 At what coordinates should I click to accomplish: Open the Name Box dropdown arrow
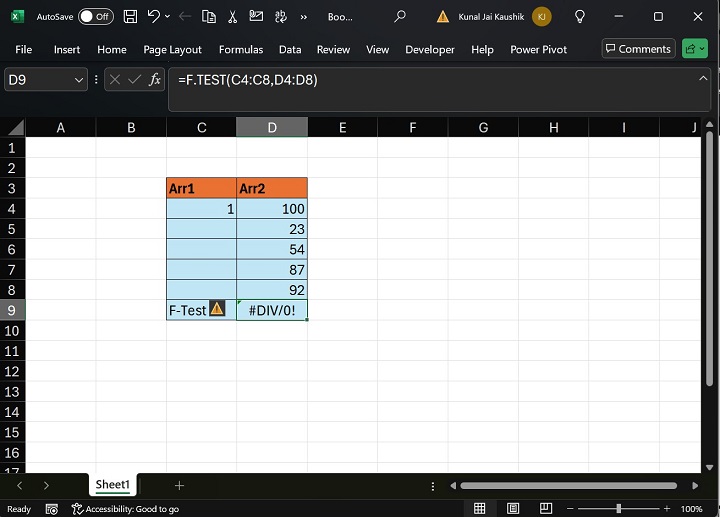pos(79,80)
